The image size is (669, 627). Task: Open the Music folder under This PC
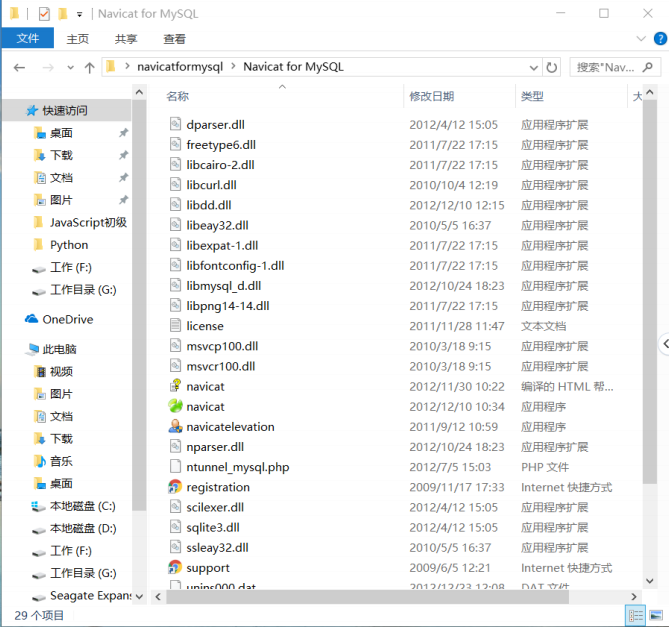point(53,461)
